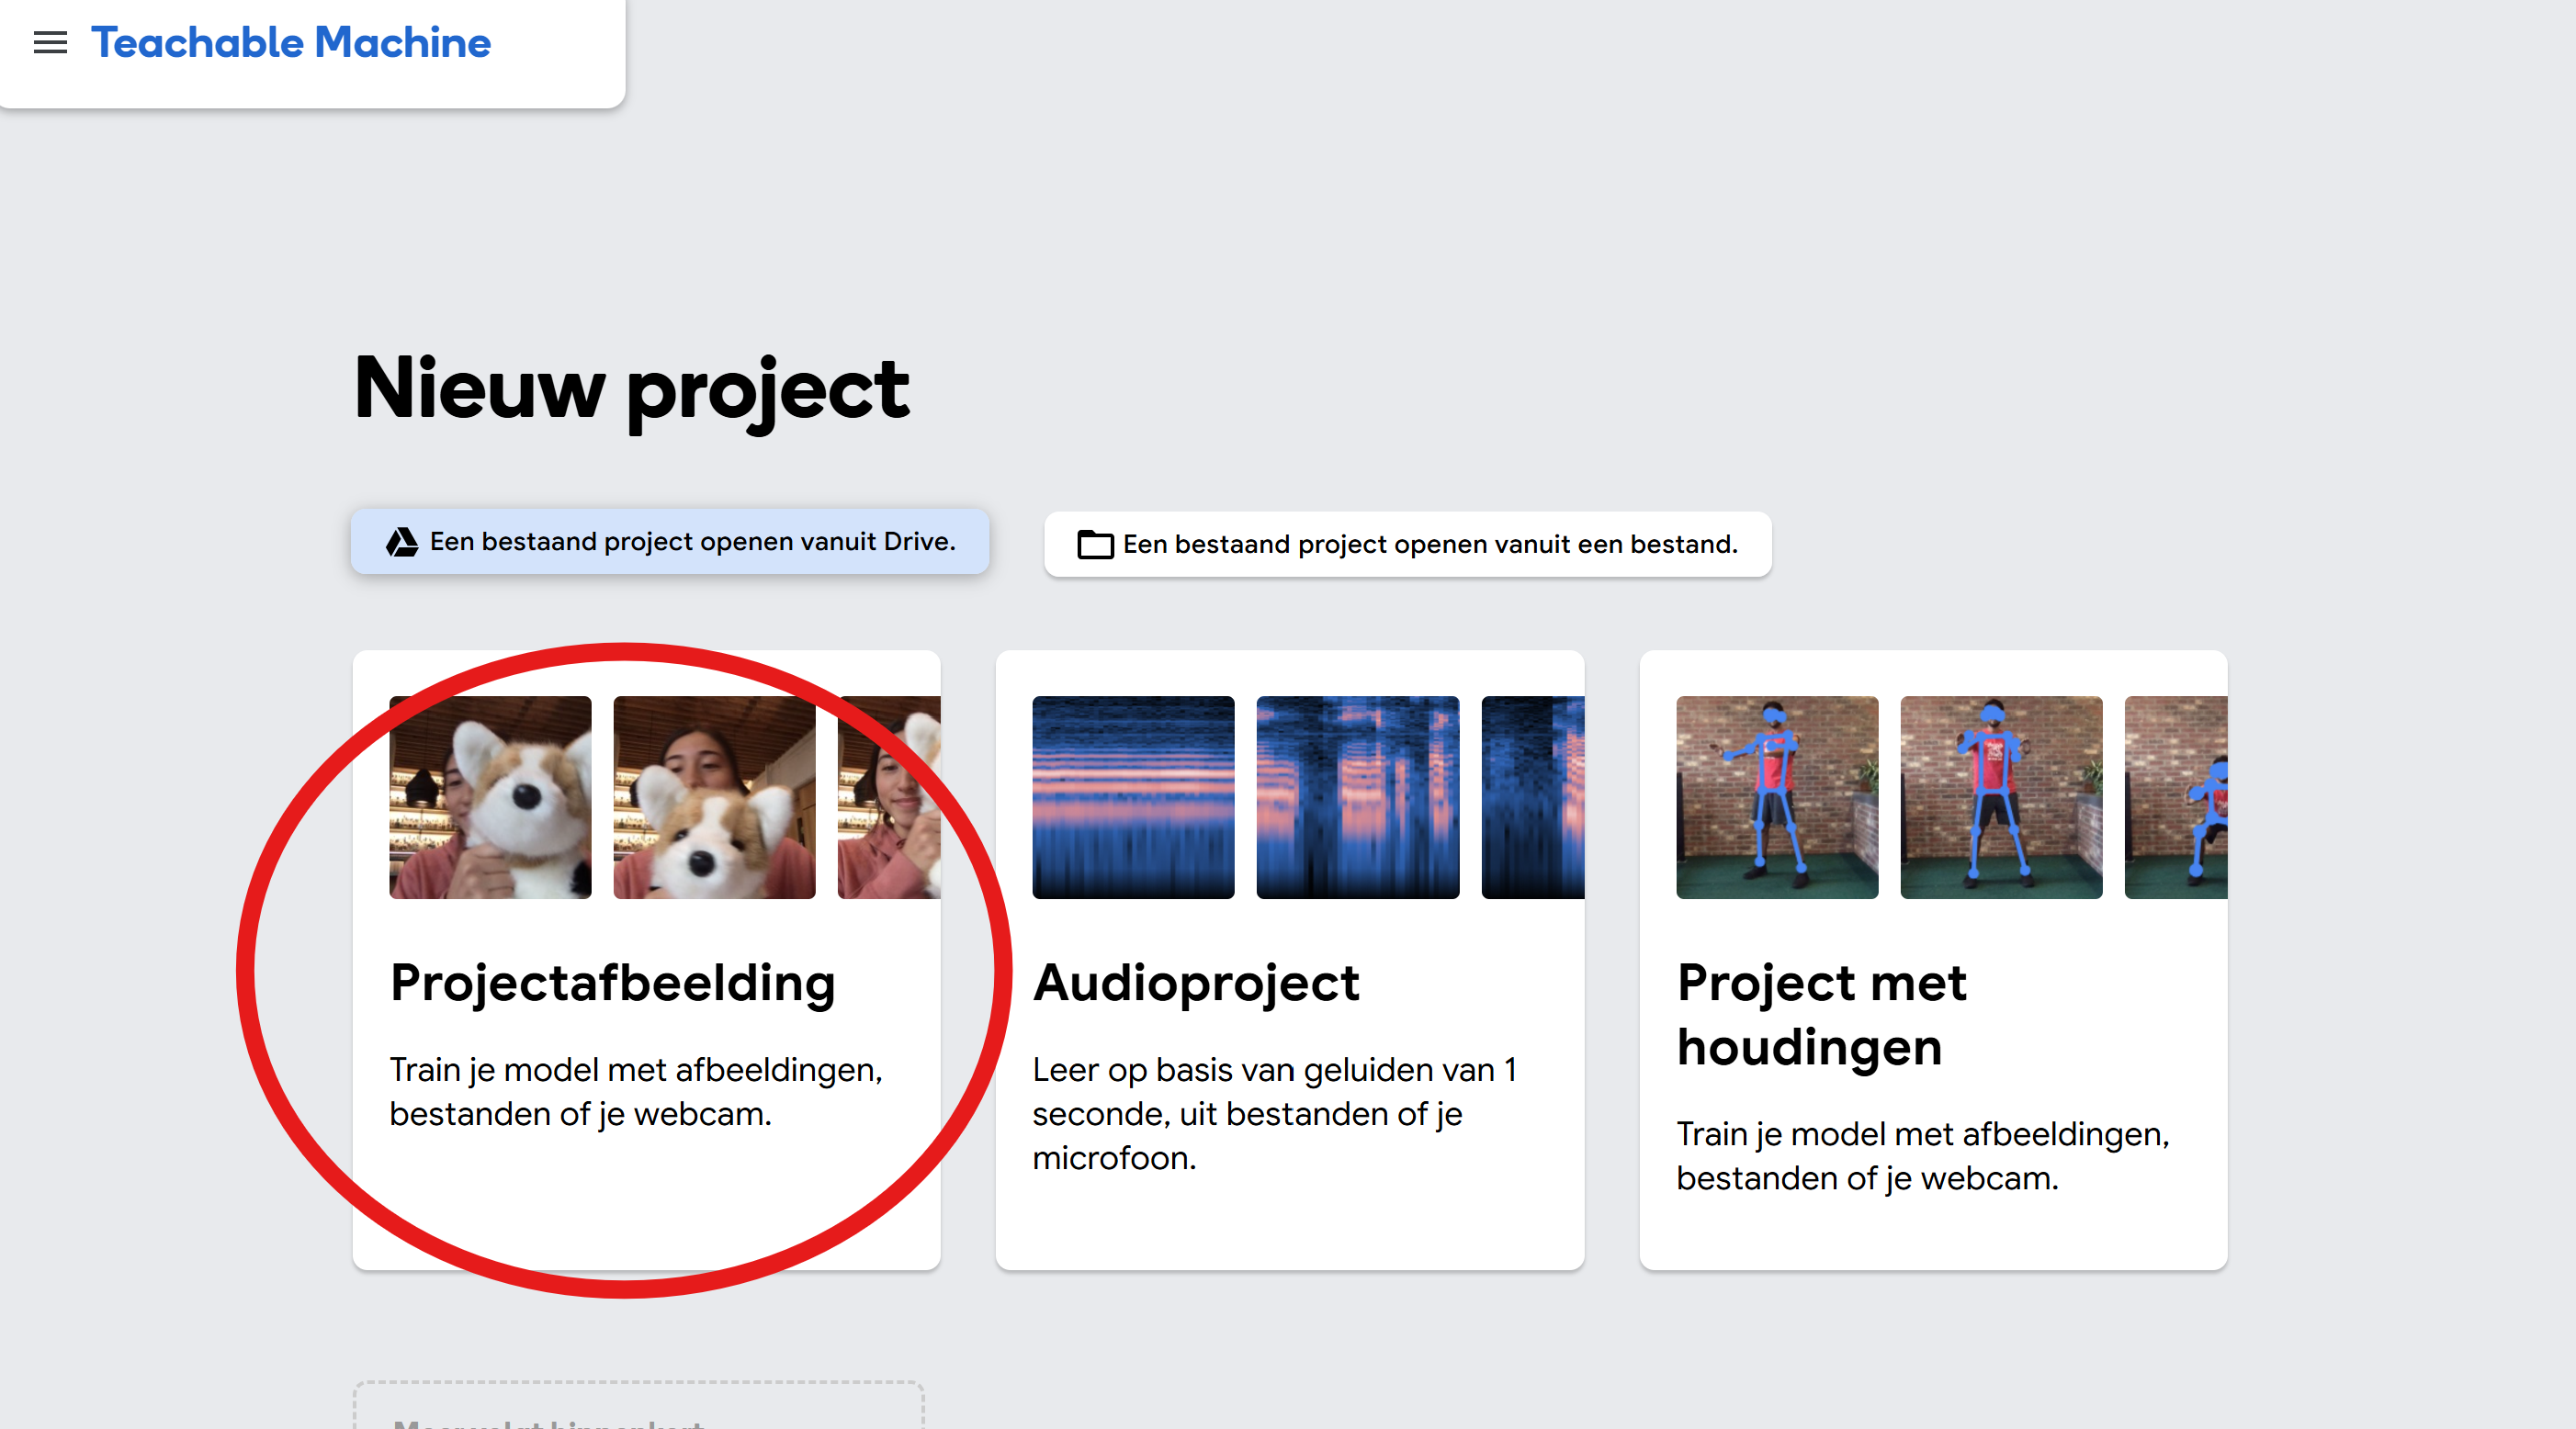Click first plush dog thumbnail

click(x=490, y=797)
